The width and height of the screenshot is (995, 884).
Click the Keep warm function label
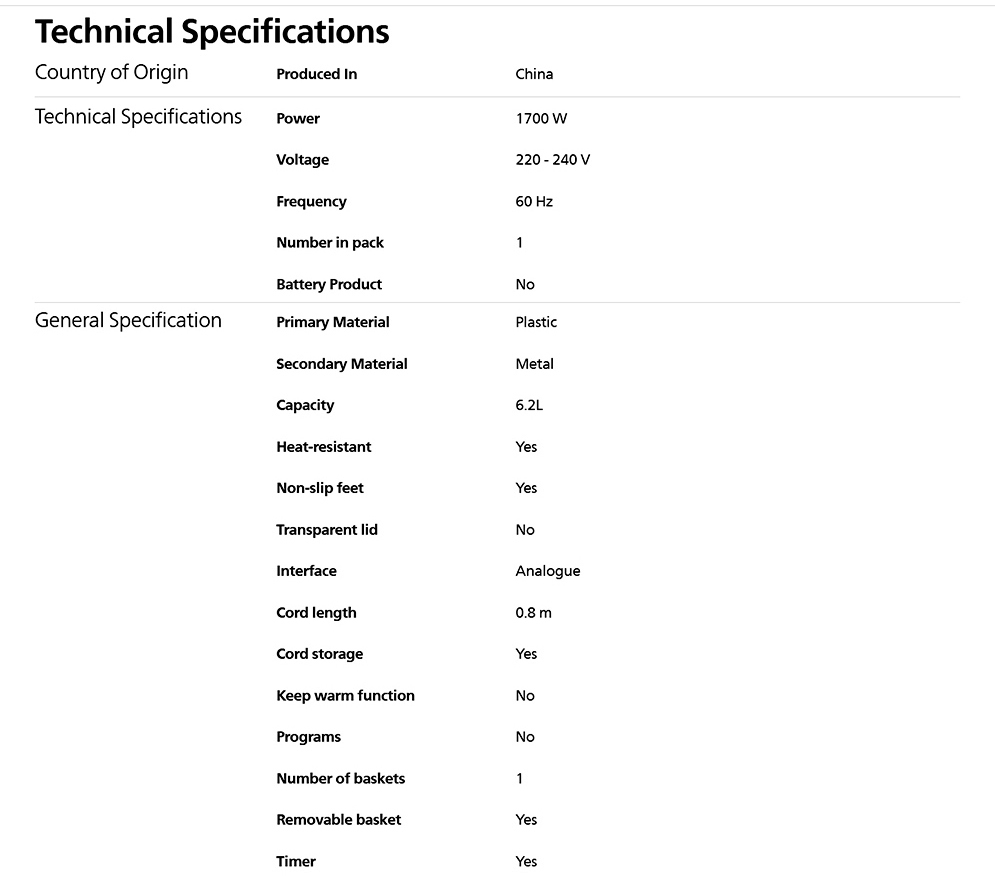tap(345, 696)
